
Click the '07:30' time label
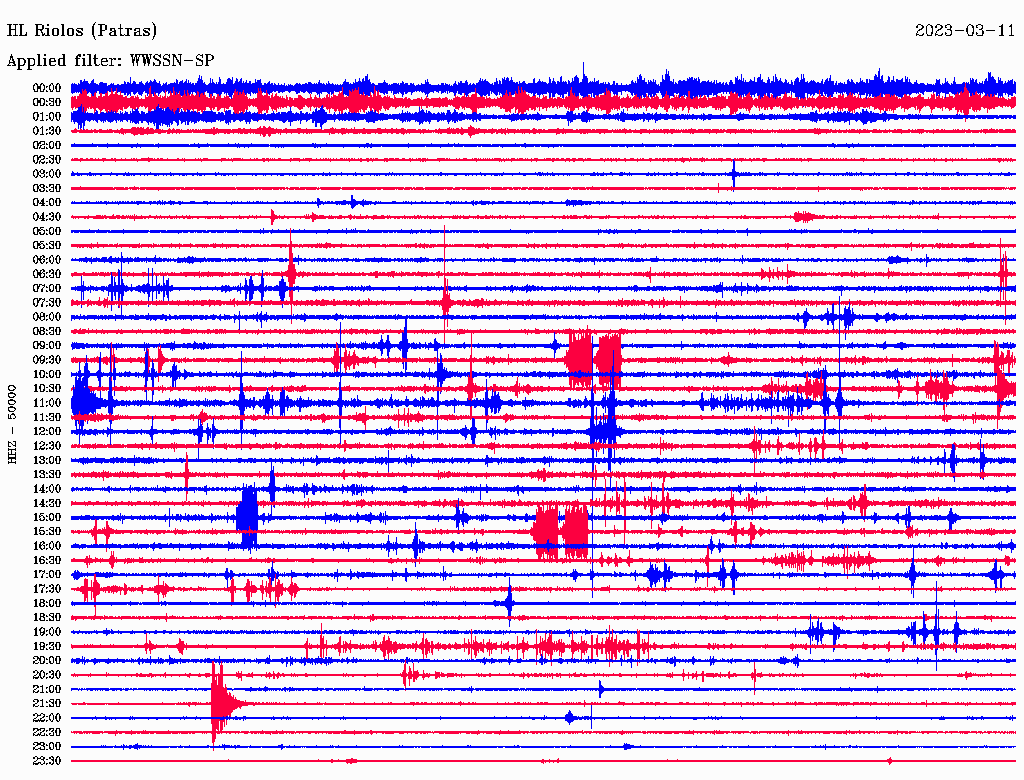coord(47,303)
